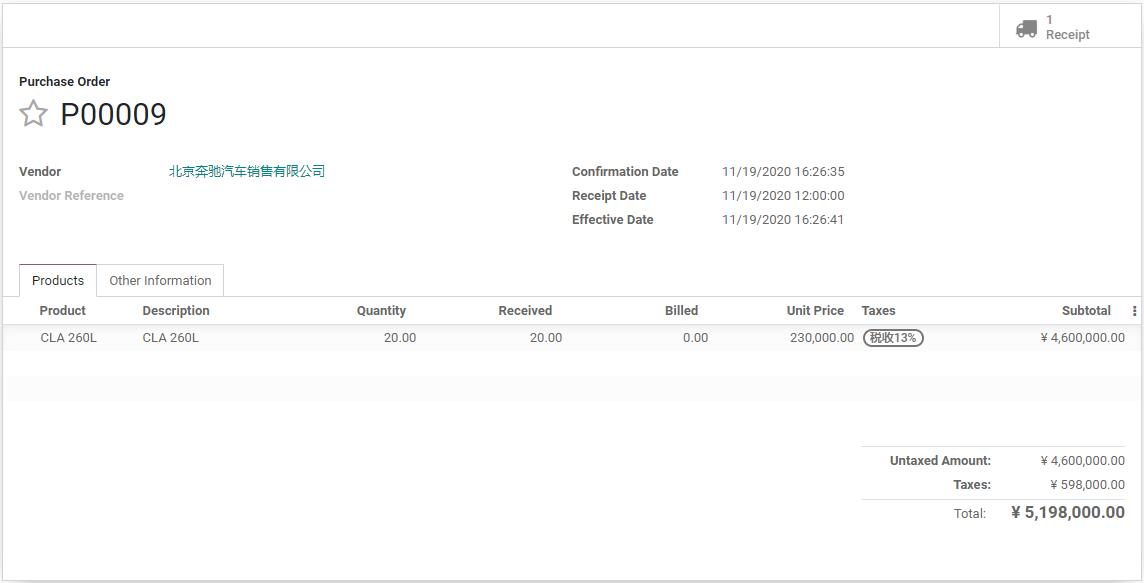Image resolution: width=1144 pixels, height=583 pixels.
Task: Click the row subtotal ¥ 4,600,000.00
Action: pos(1083,338)
